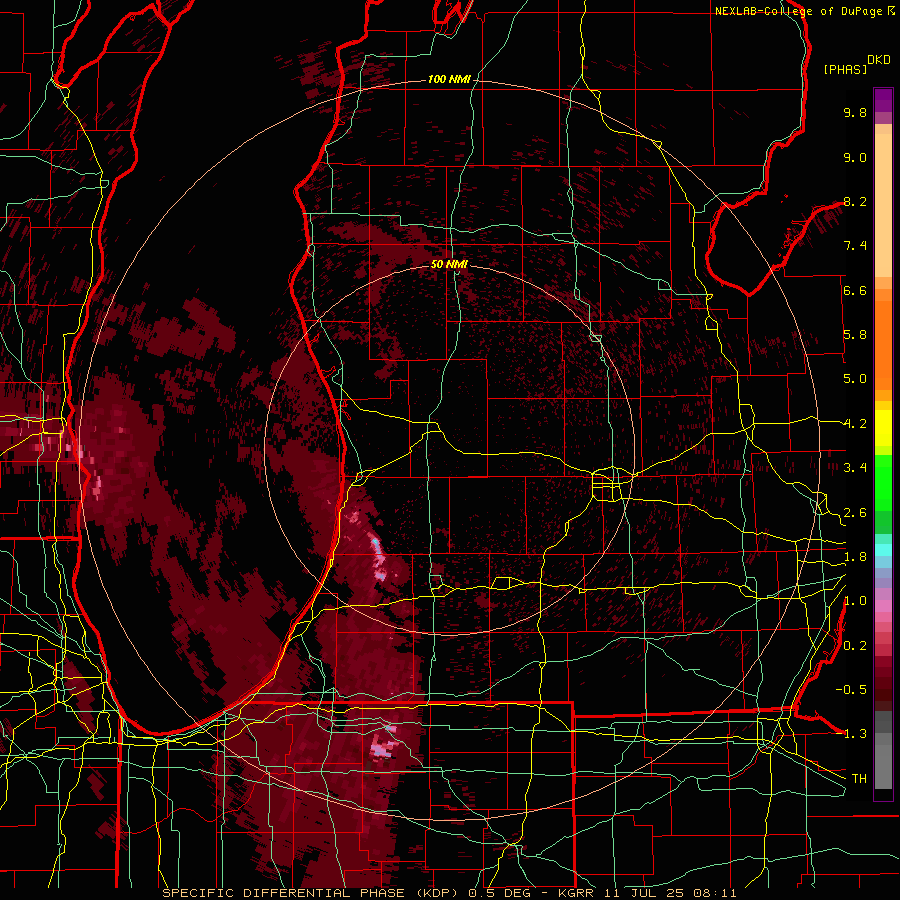
Task: Click the 8.2 value on color scale
Action: pyautogui.click(x=855, y=201)
